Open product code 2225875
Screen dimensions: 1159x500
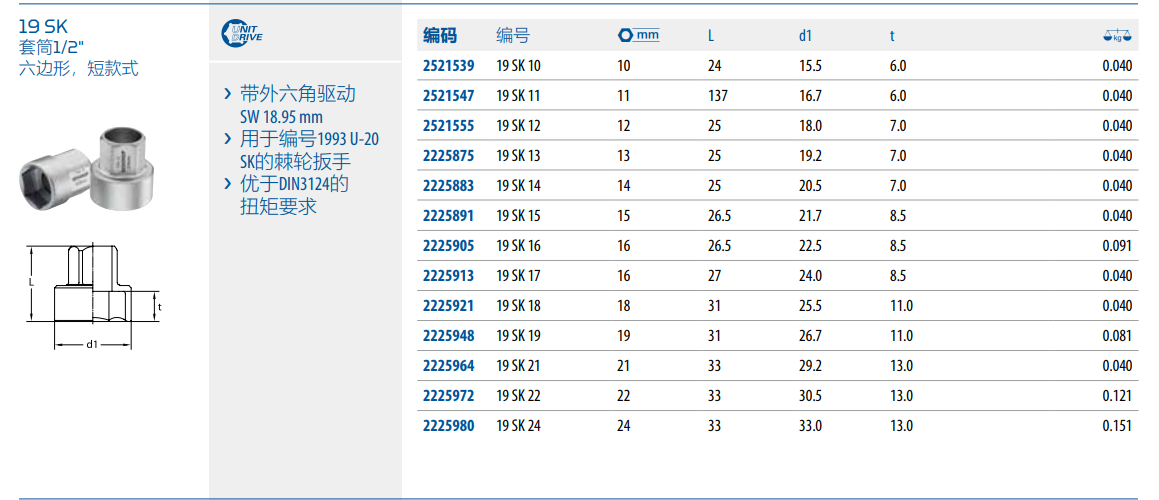click(449, 156)
